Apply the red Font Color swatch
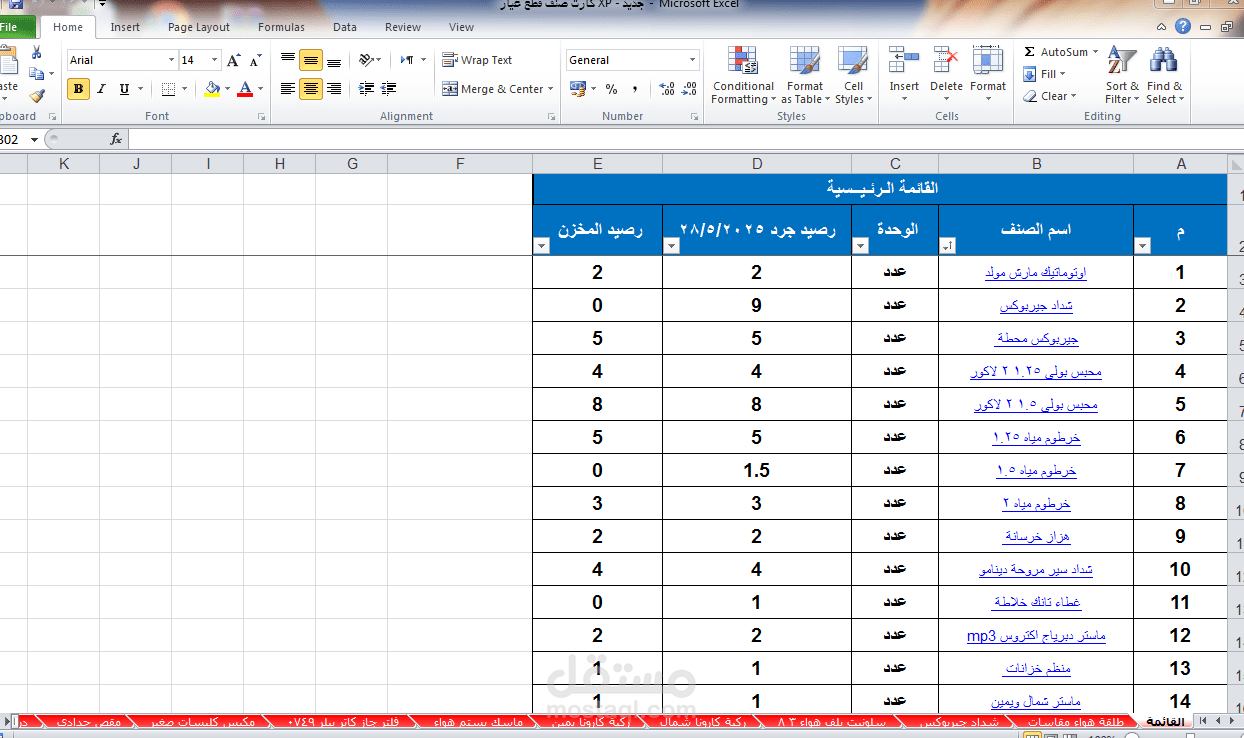Screen dimensions: 1244x738 [x=245, y=89]
